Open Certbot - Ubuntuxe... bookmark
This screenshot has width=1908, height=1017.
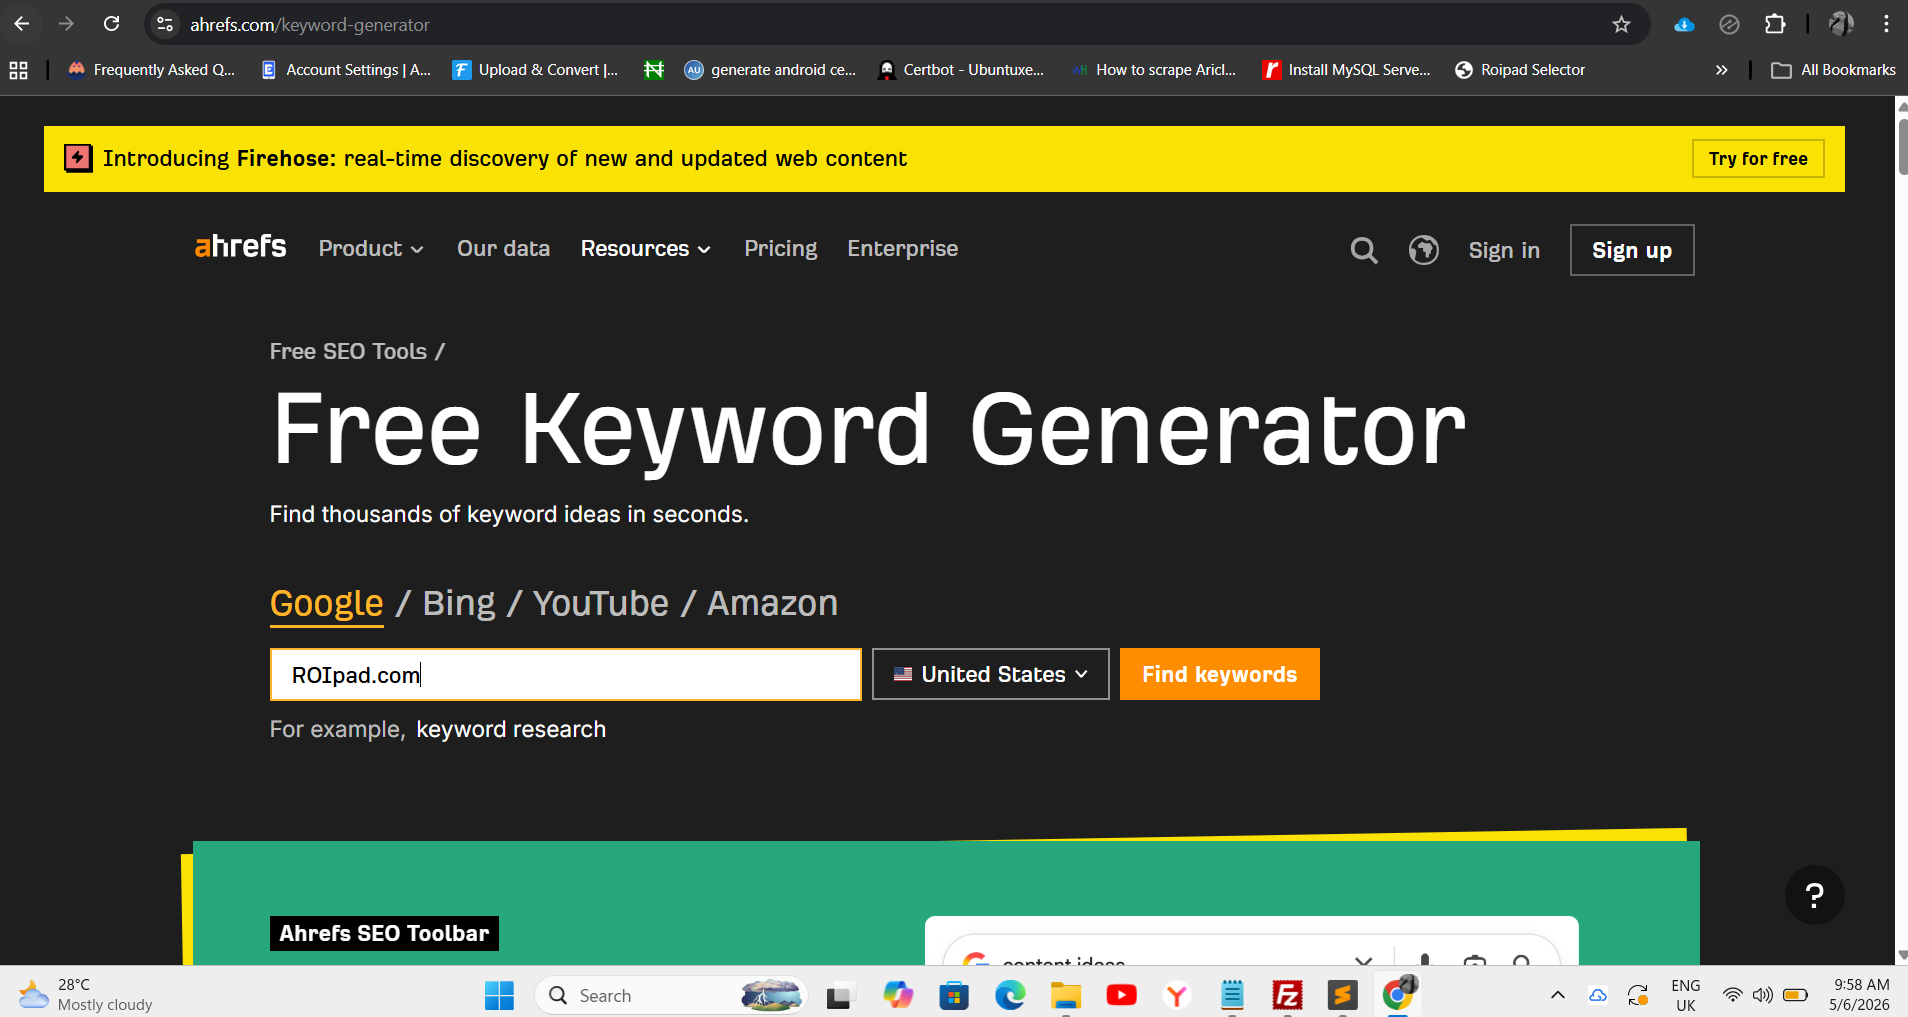tap(961, 70)
